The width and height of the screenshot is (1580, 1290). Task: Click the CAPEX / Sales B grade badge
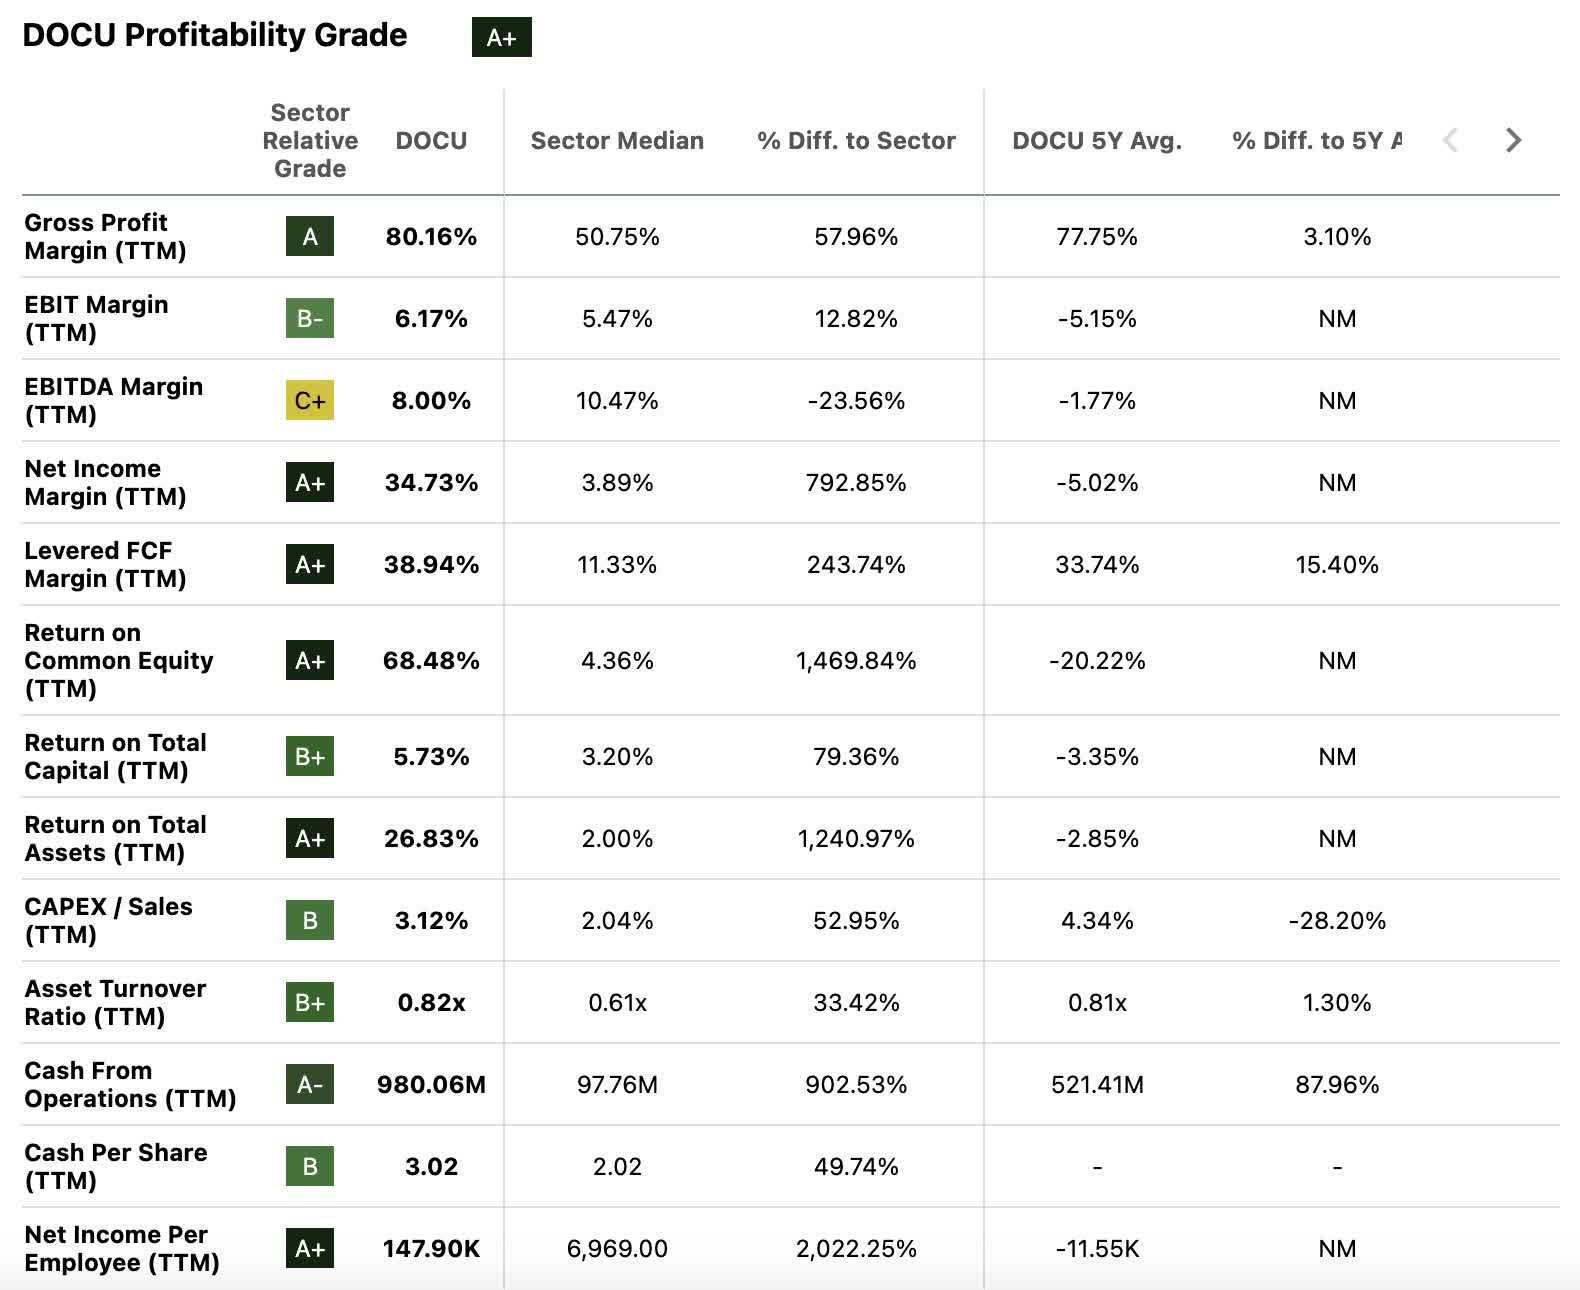click(310, 921)
